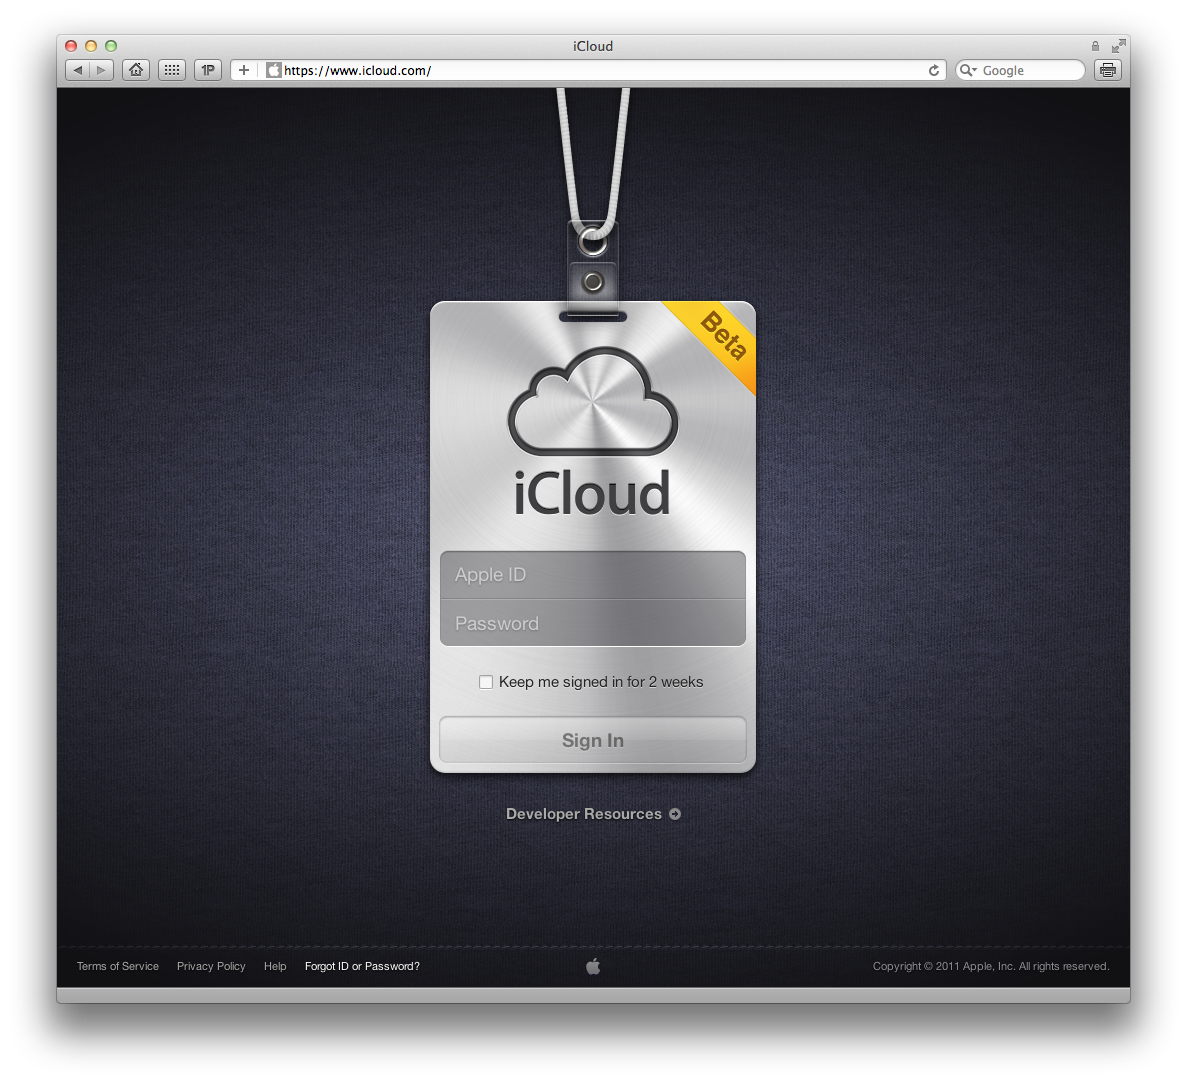This screenshot has height=1082, width=1187.
Task: Expand the Google search magnifier dropdown
Action: pos(968,70)
